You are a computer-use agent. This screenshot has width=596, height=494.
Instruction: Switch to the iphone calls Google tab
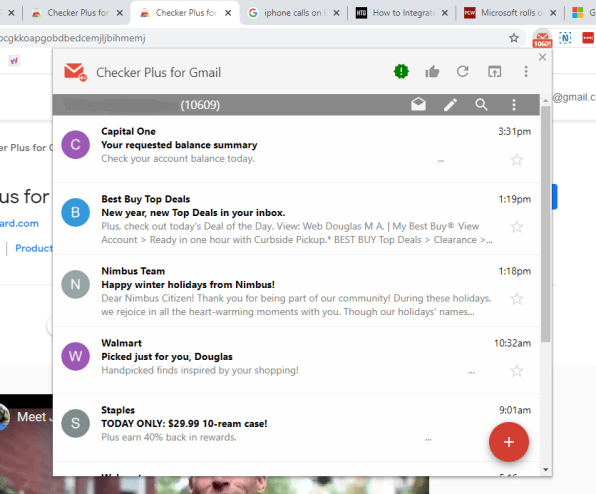coord(293,13)
